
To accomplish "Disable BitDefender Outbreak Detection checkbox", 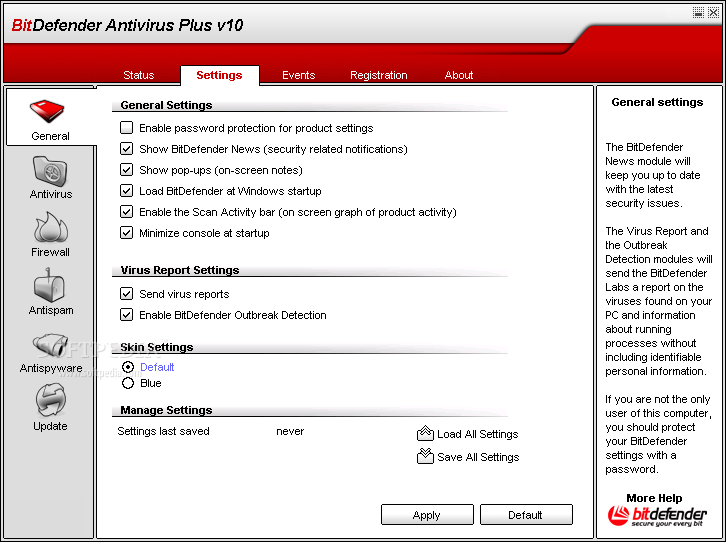I will pos(126,315).
